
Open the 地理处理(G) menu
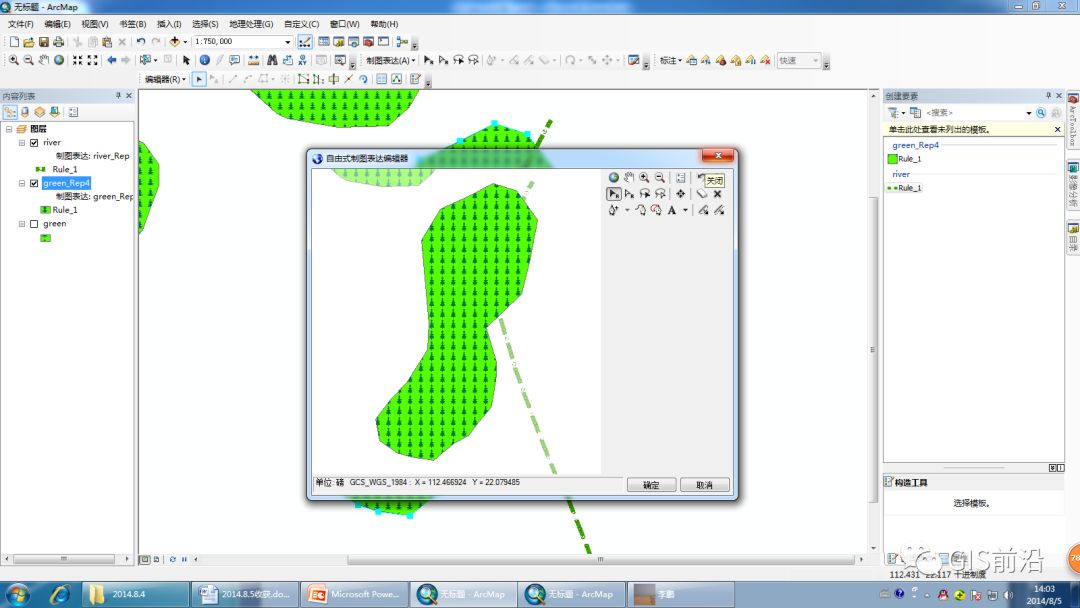click(251, 24)
